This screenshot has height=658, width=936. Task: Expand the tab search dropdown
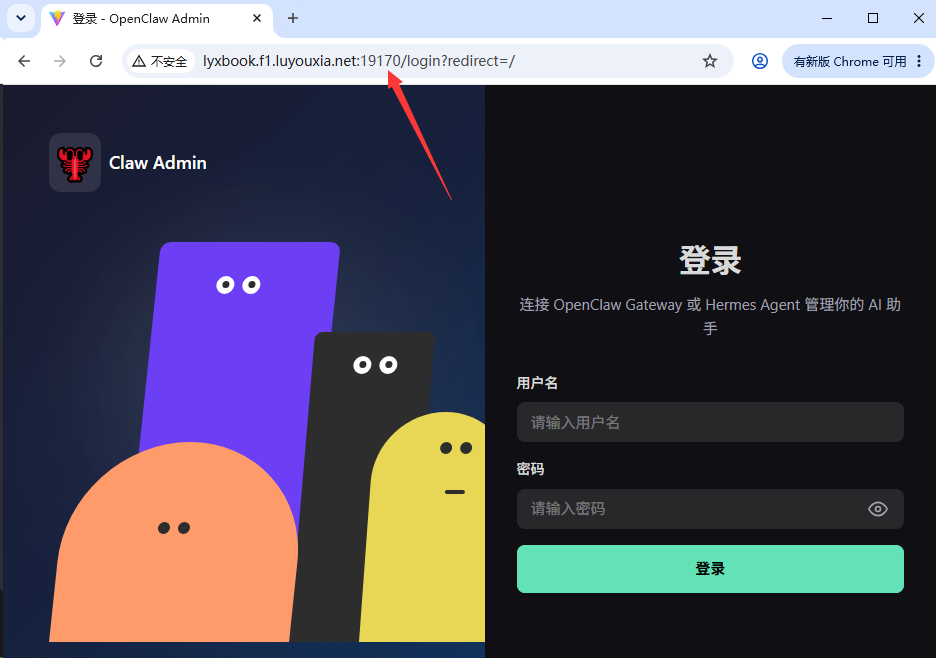pos(21,18)
